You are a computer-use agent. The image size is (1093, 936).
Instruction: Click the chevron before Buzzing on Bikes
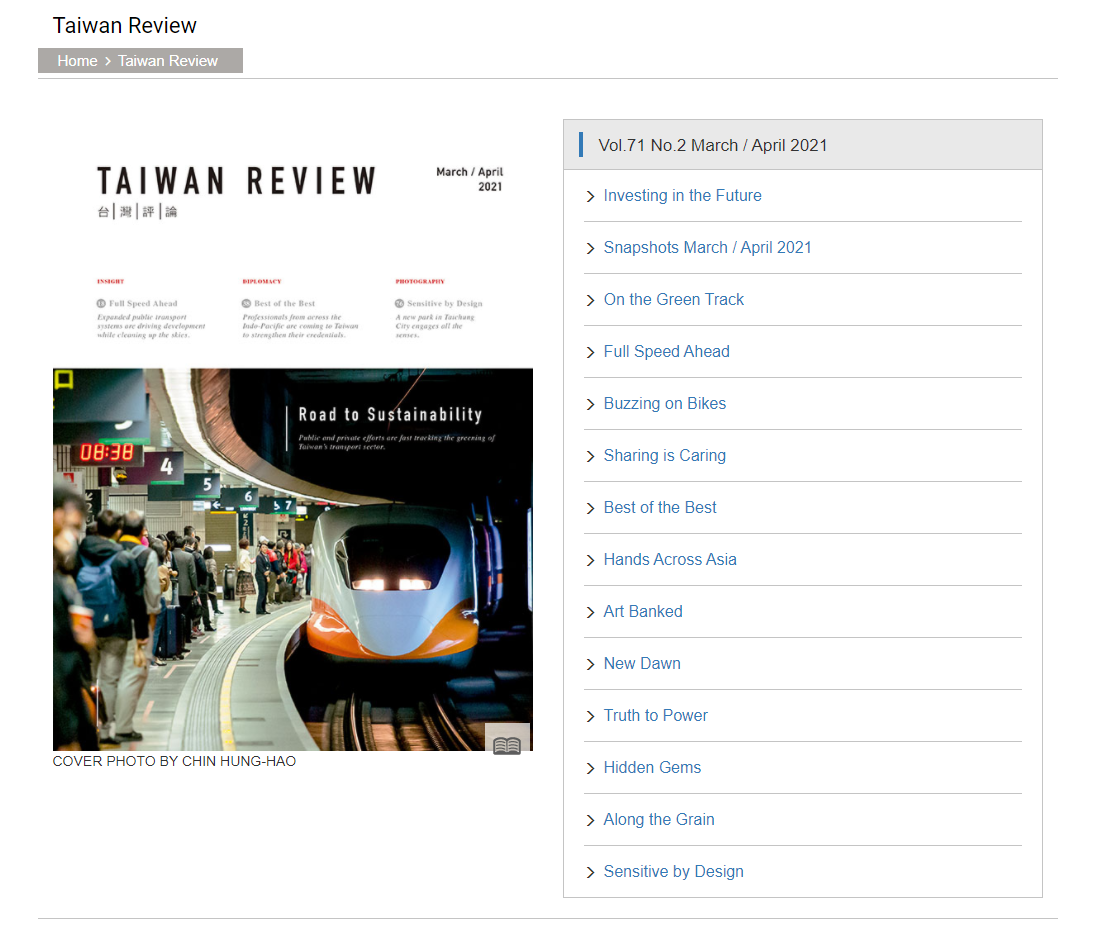click(591, 405)
